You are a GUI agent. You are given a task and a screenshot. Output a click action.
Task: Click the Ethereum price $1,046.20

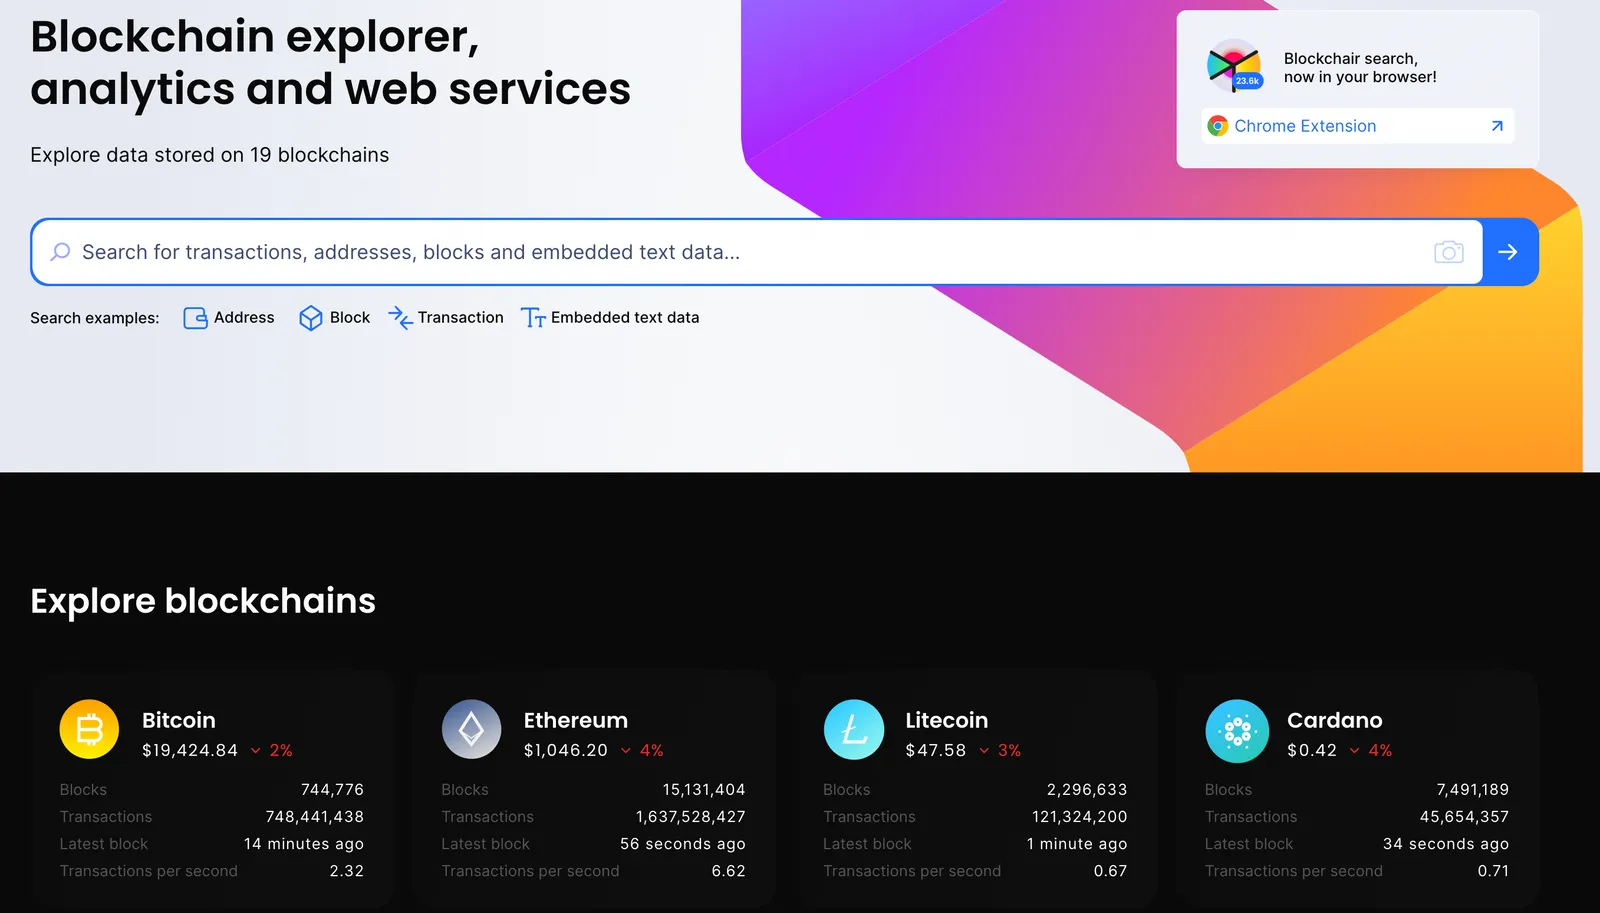(x=566, y=750)
